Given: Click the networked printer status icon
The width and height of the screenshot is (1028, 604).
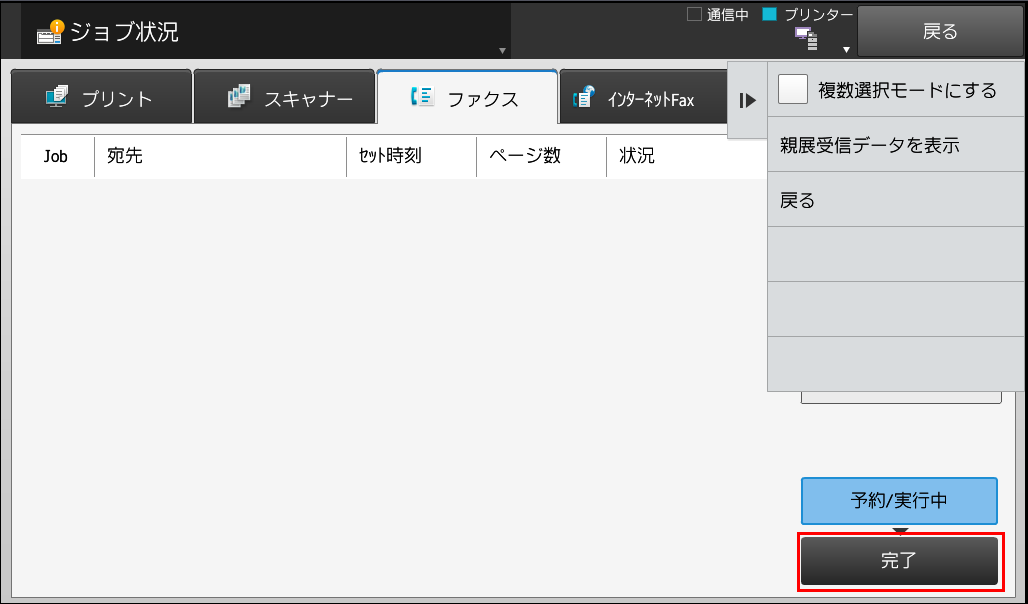Looking at the screenshot, I should coord(806,39).
